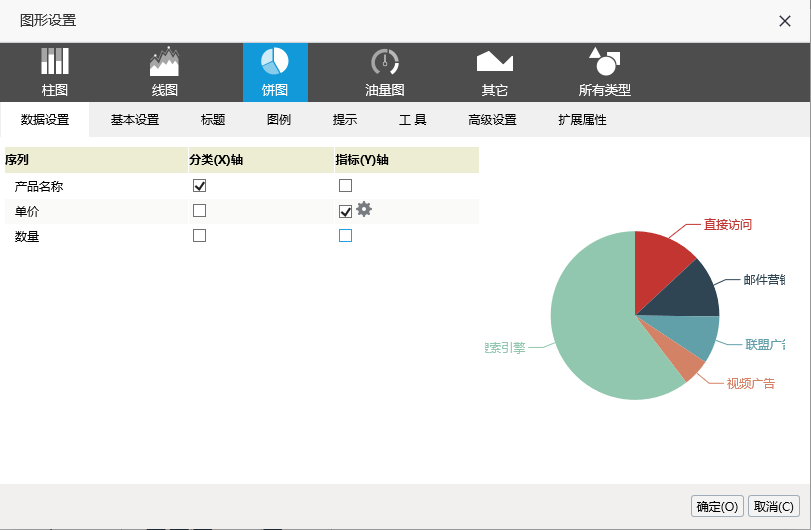Uncheck 单价 指标(Y)轴 checkbox
The height and width of the screenshot is (530, 811).
(346, 211)
